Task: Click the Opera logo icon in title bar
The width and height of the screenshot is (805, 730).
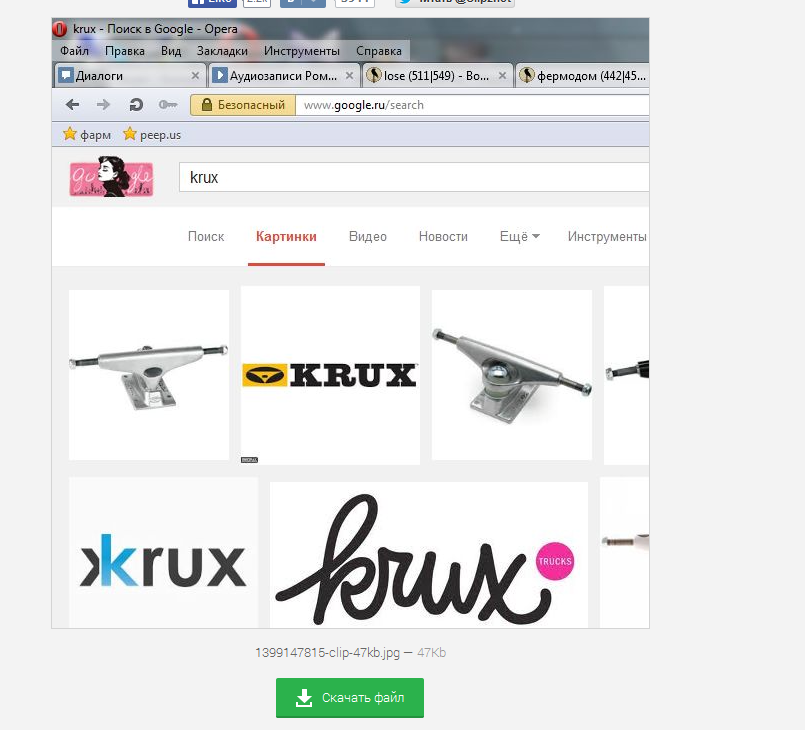Action: [x=60, y=29]
